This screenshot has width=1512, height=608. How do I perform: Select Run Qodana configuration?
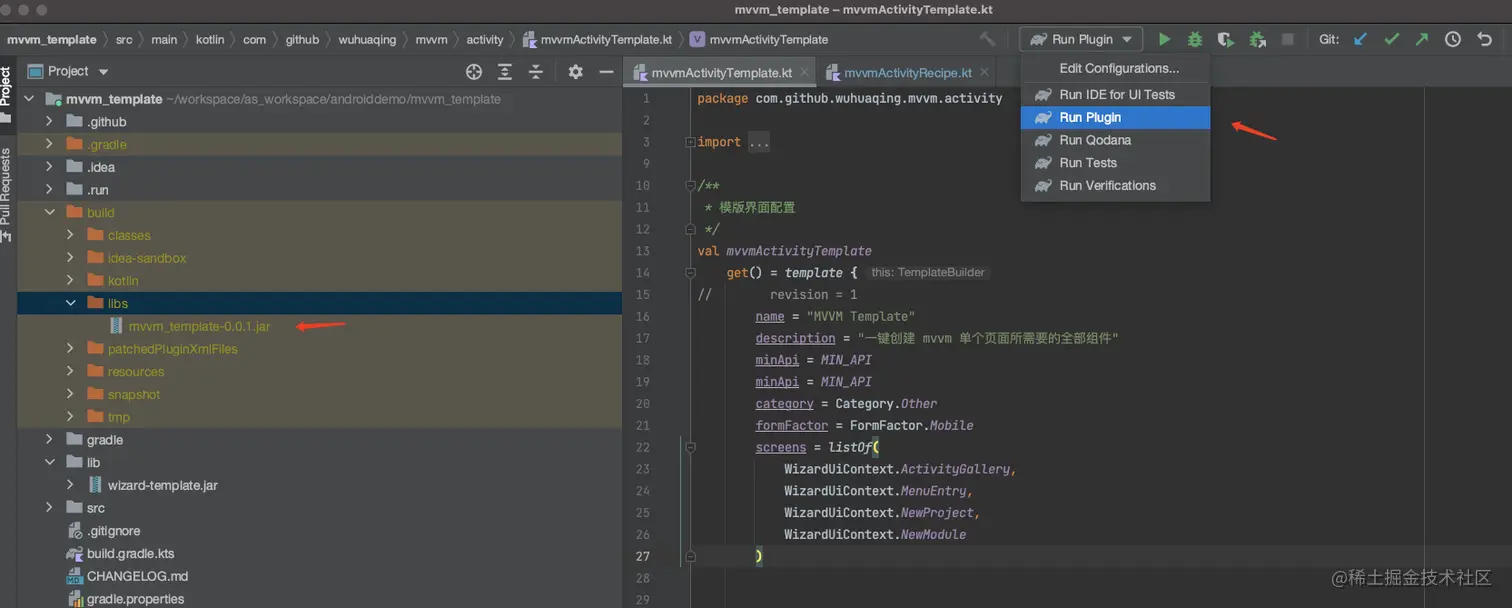[1115, 140]
